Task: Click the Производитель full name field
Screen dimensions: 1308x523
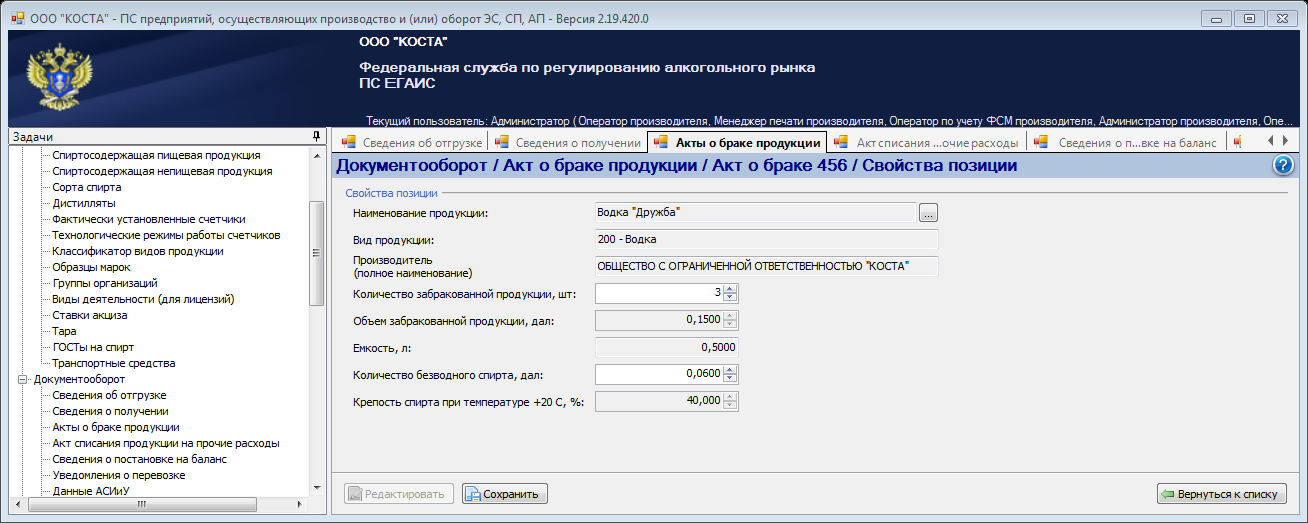Action: point(766,266)
